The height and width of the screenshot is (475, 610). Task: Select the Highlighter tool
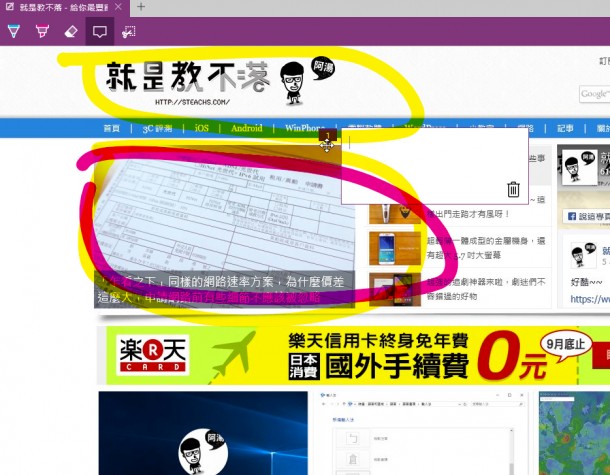tap(42, 31)
